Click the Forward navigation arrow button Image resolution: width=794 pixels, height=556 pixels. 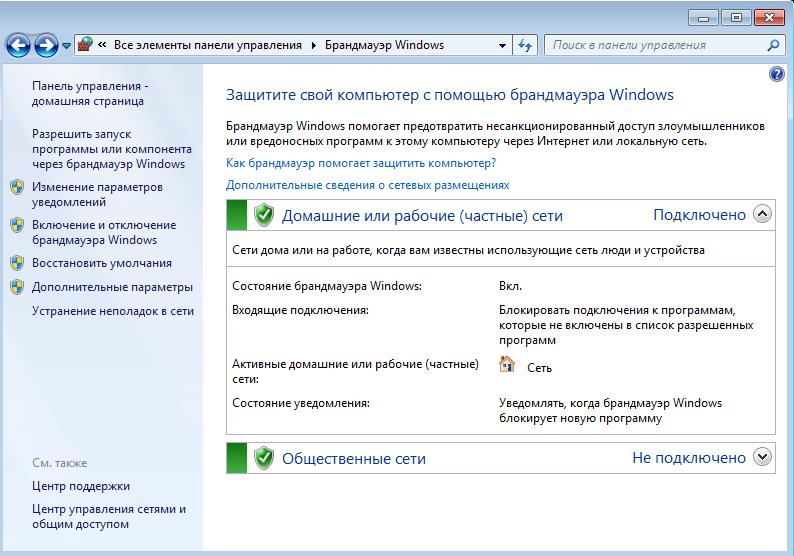(46, 45)
